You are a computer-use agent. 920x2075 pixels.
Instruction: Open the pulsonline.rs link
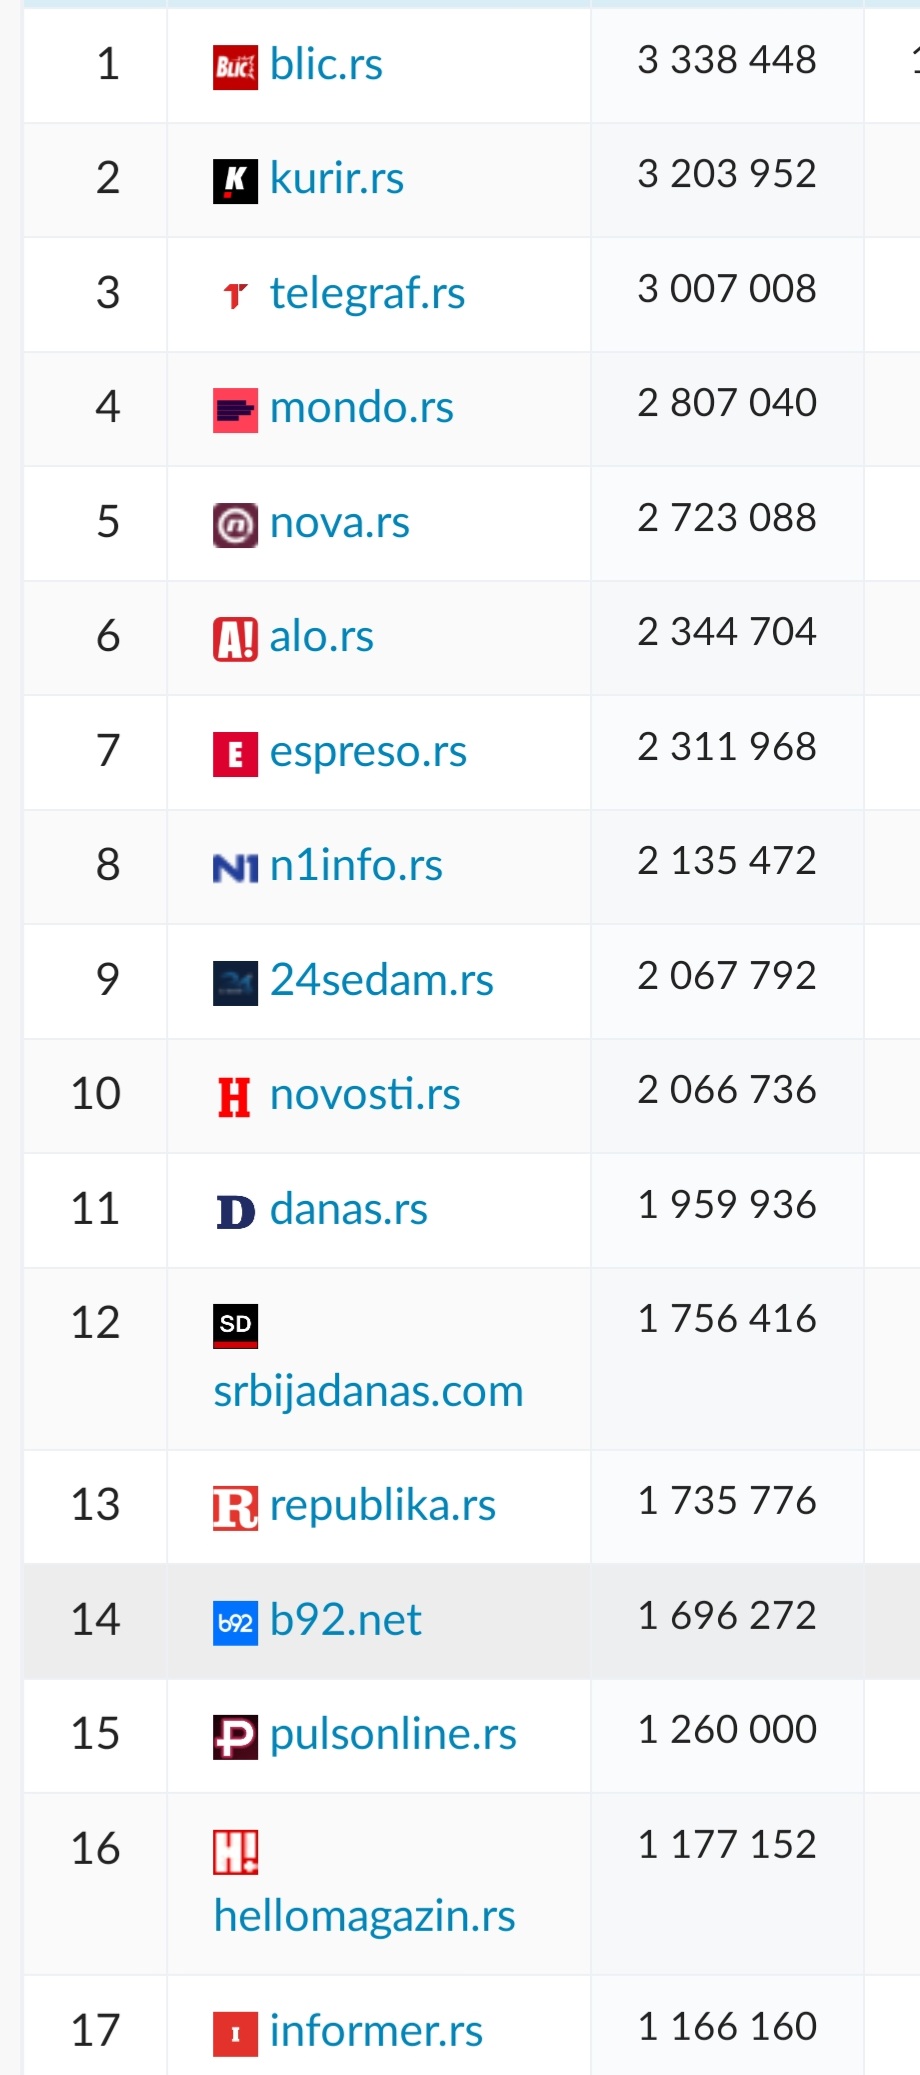coord(393,1734)
